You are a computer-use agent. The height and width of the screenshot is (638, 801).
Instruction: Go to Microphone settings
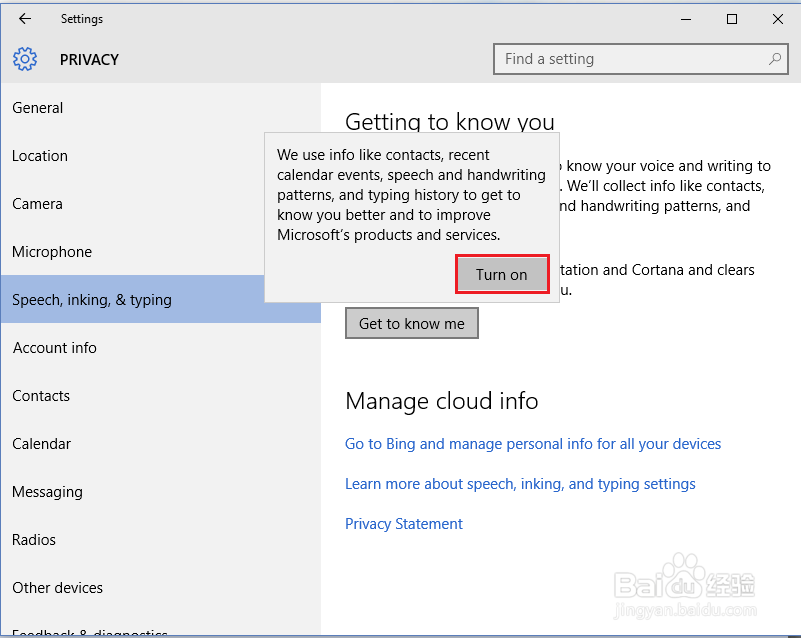coord(160,252)
